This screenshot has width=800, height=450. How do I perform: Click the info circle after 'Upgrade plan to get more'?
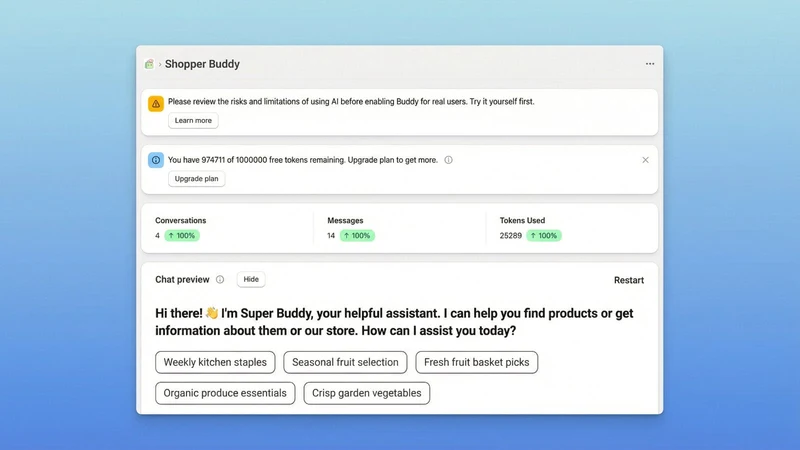[x=448, y=160]
